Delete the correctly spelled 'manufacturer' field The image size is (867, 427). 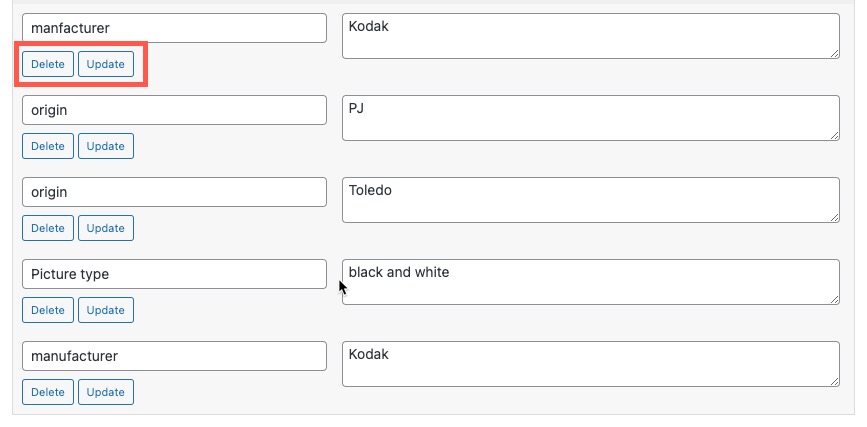point(47,392)
